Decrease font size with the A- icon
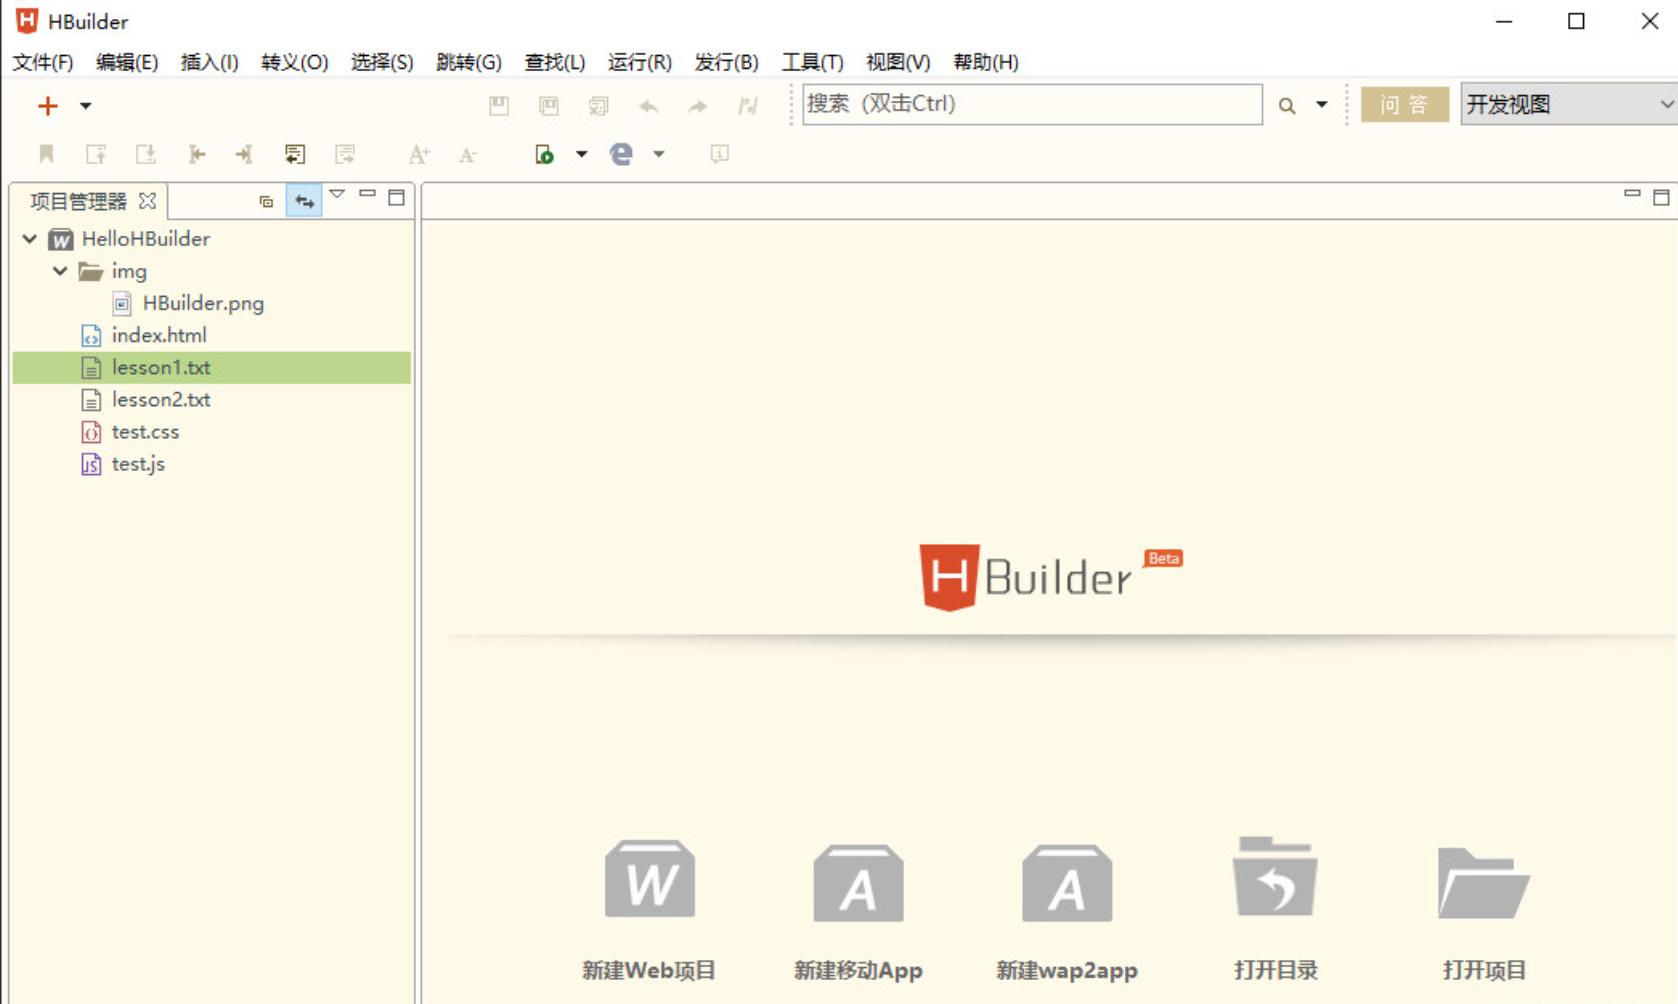Image resolution: width=1678 pixels, height=1004 pixels. point(467,154)
